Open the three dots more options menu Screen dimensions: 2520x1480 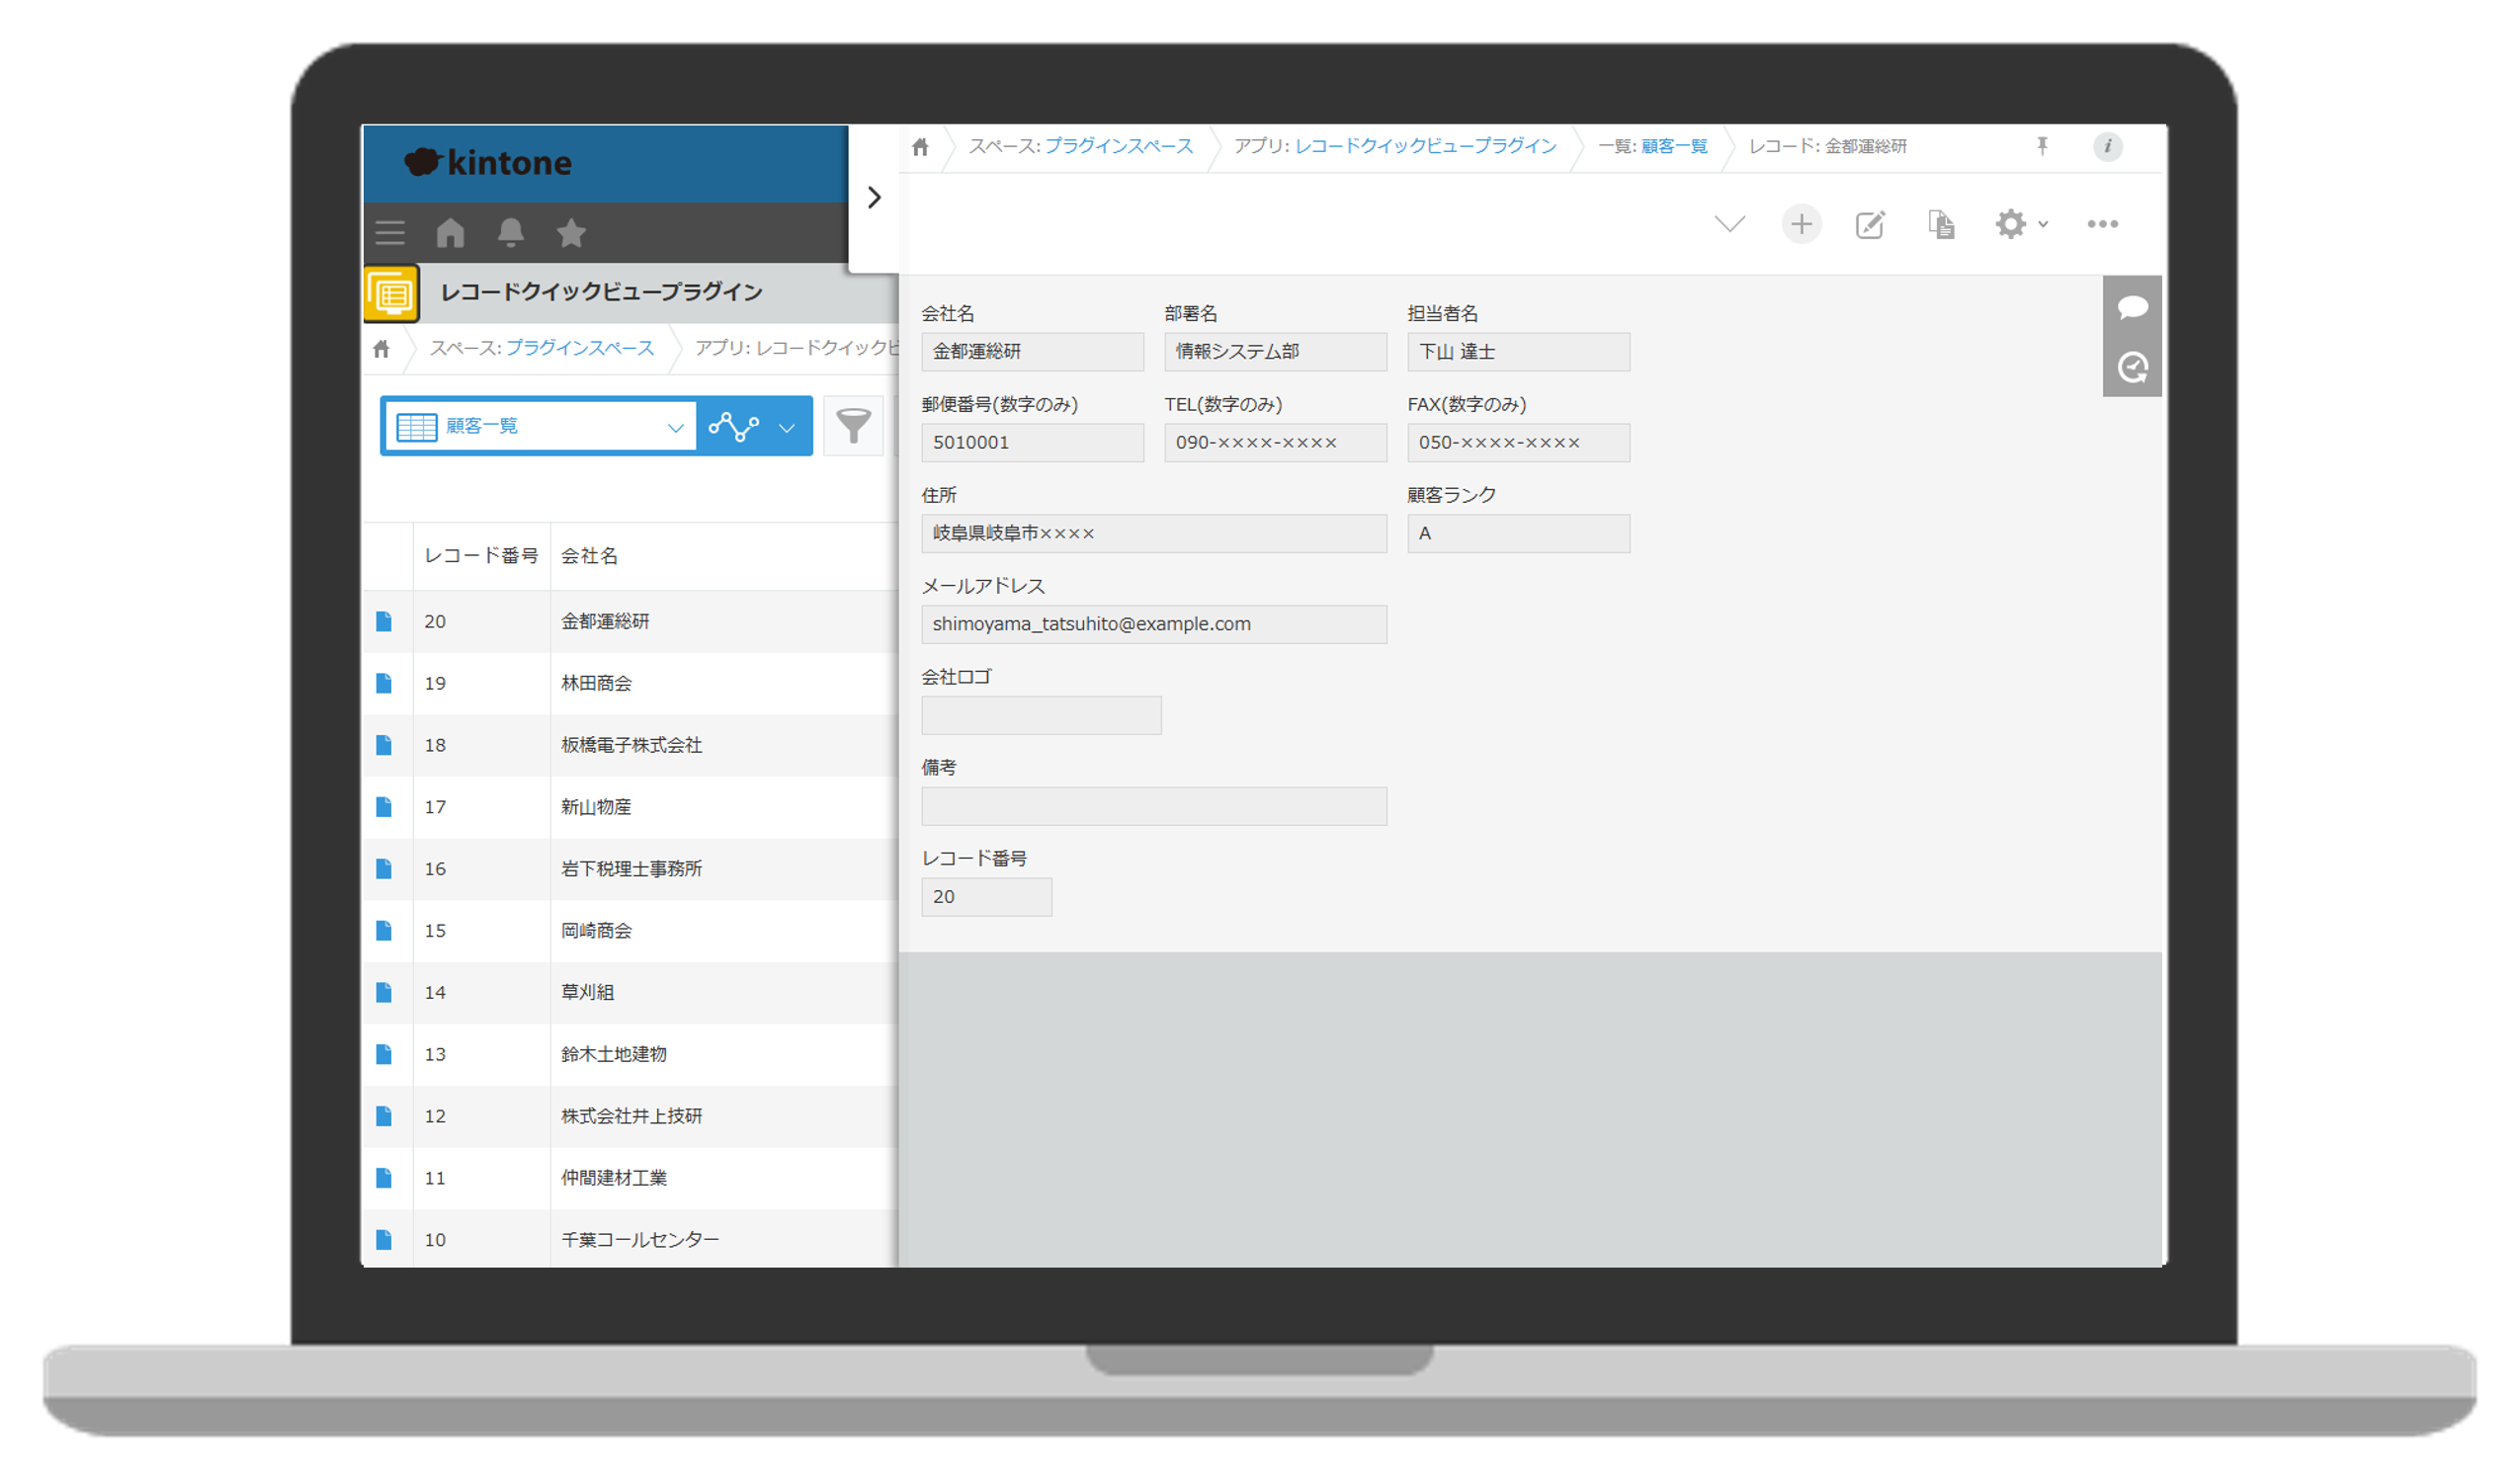[2102, 224]
